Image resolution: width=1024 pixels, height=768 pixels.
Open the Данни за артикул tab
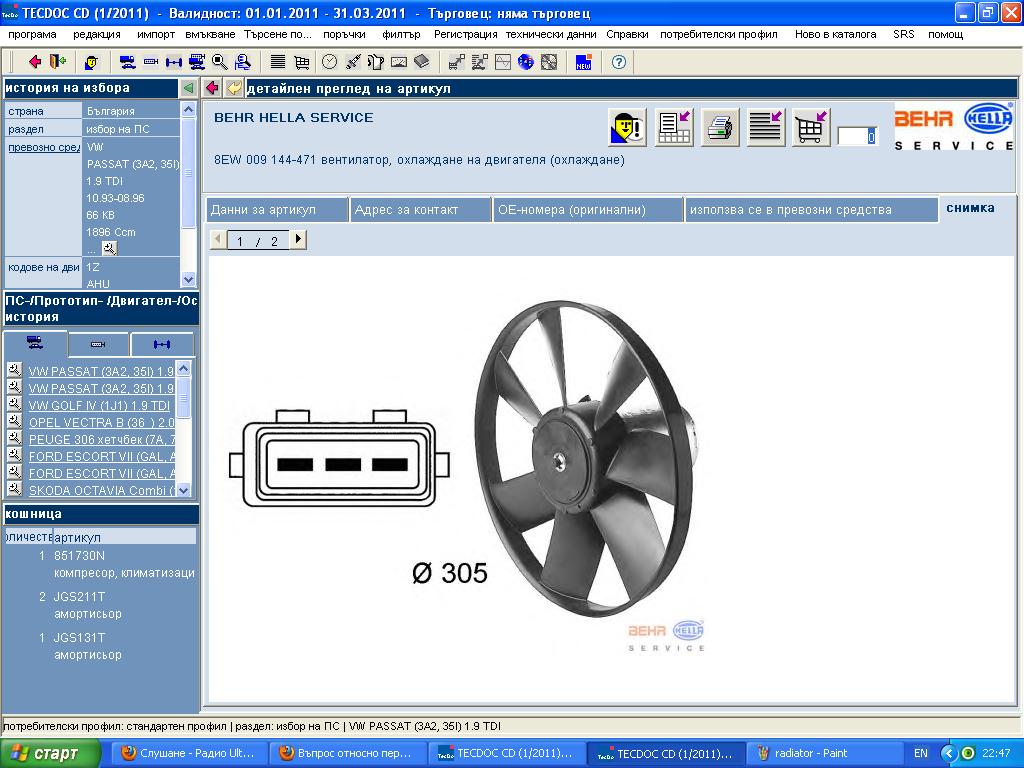tap(263, 210)
